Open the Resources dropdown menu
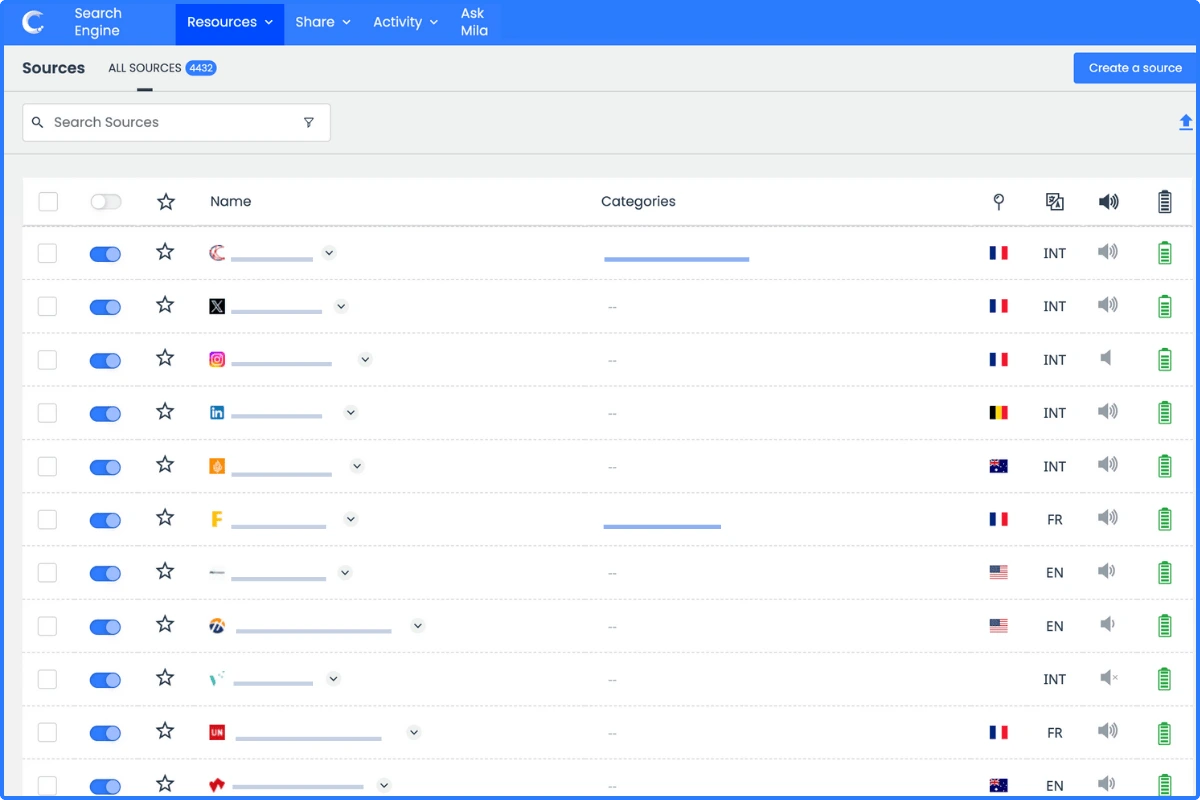Image resolution: width=1200 pixels, height=800 pixels. [x=230, y=22]
